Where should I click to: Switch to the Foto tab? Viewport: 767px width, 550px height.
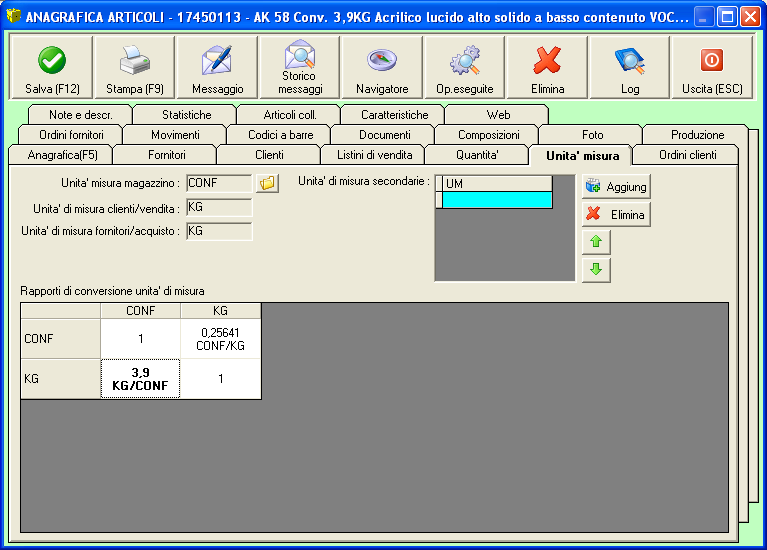(592, 135)
